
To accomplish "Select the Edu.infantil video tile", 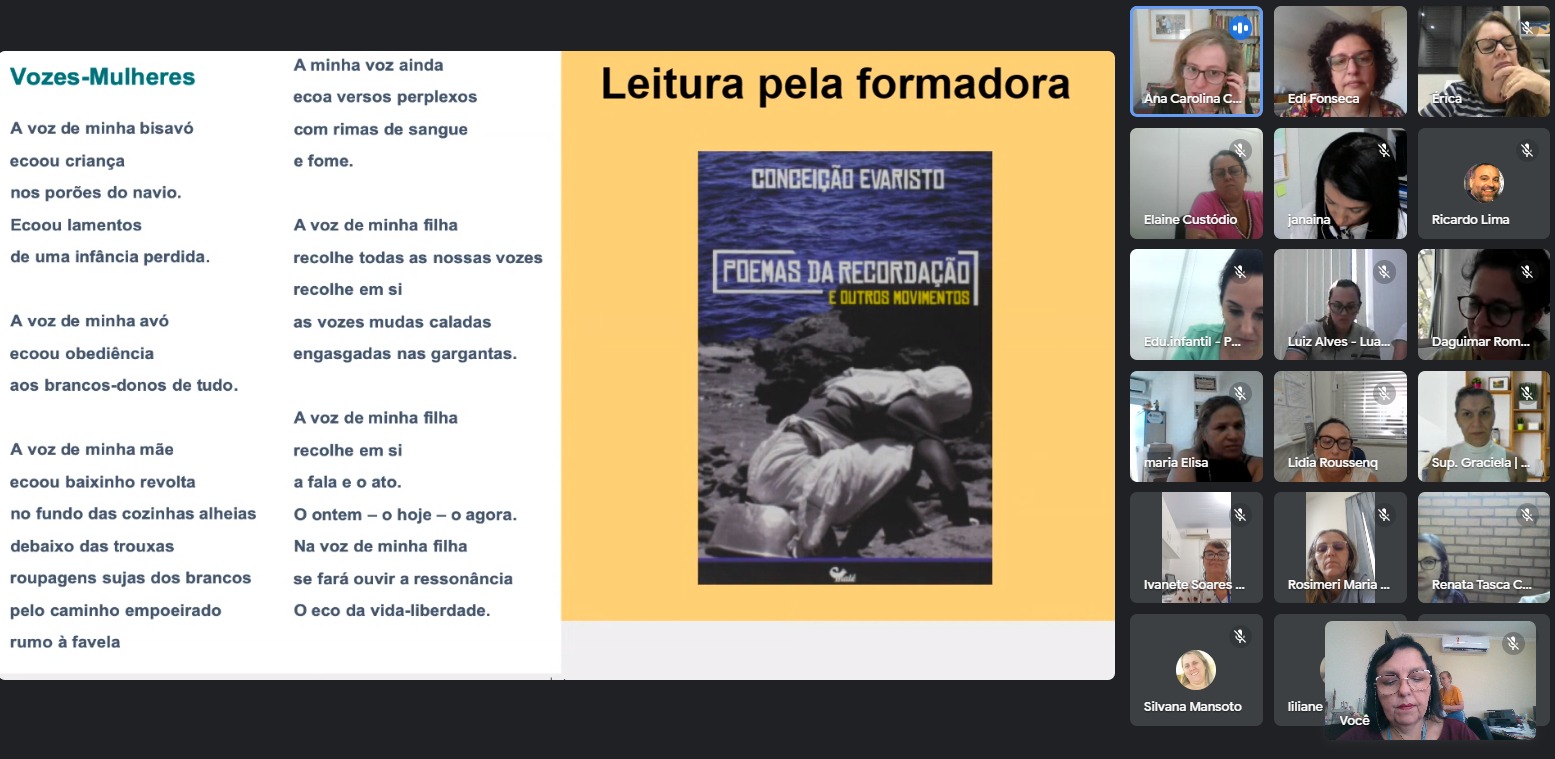I will tap(1196, 305).
